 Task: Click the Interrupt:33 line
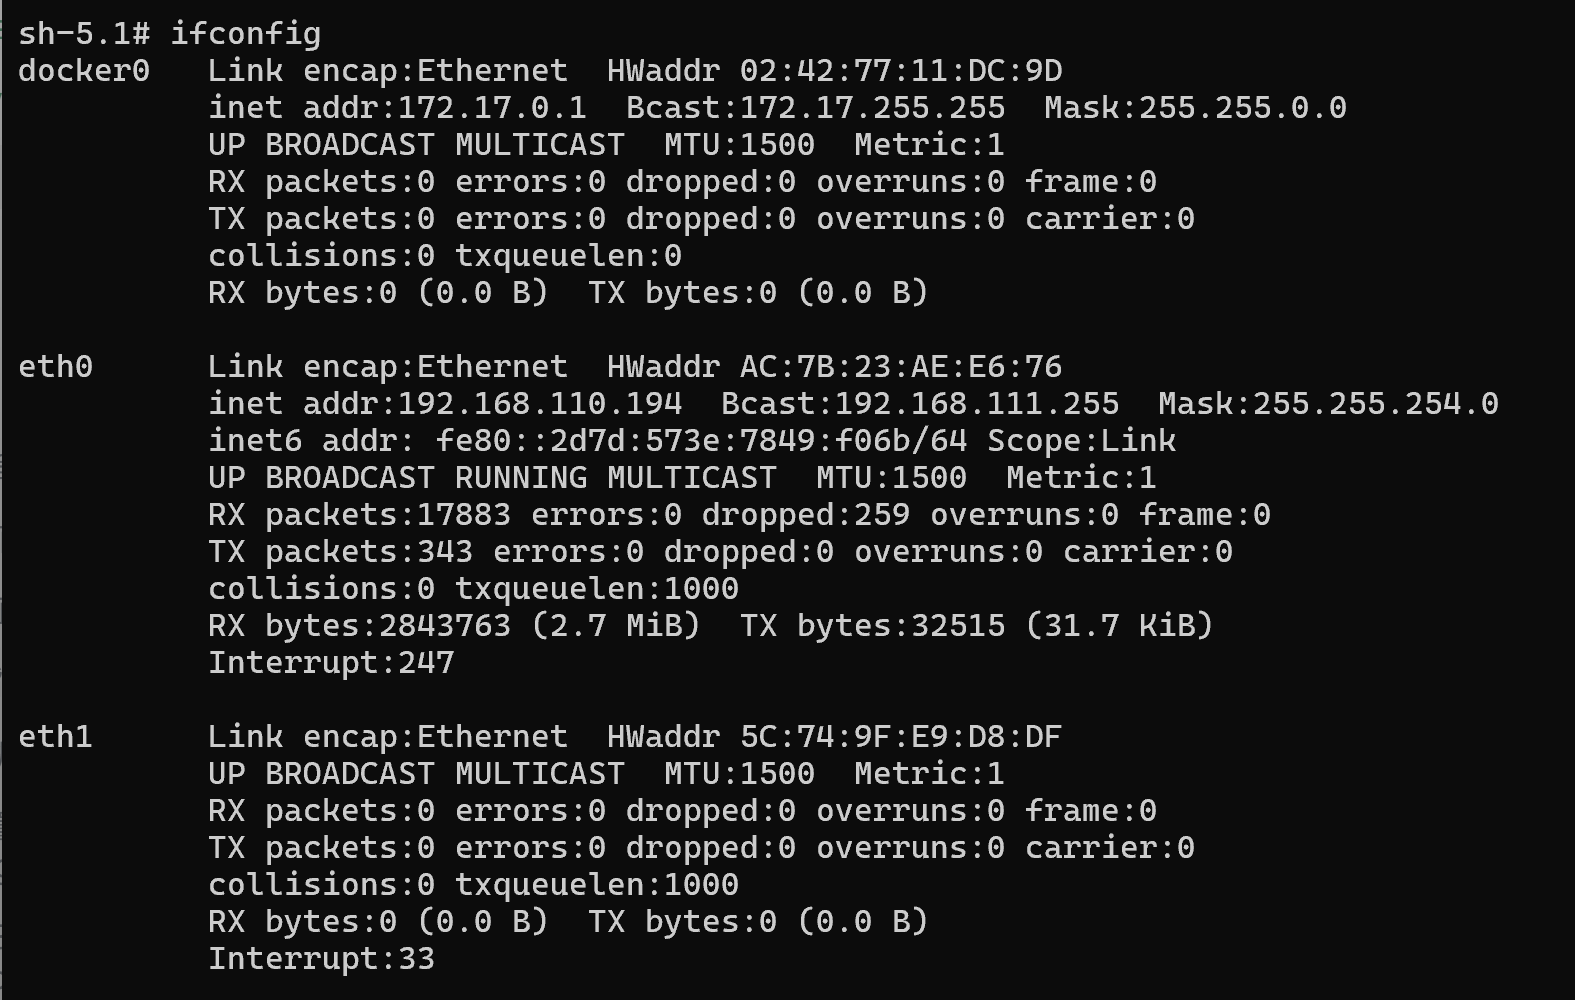pos(322,959)
